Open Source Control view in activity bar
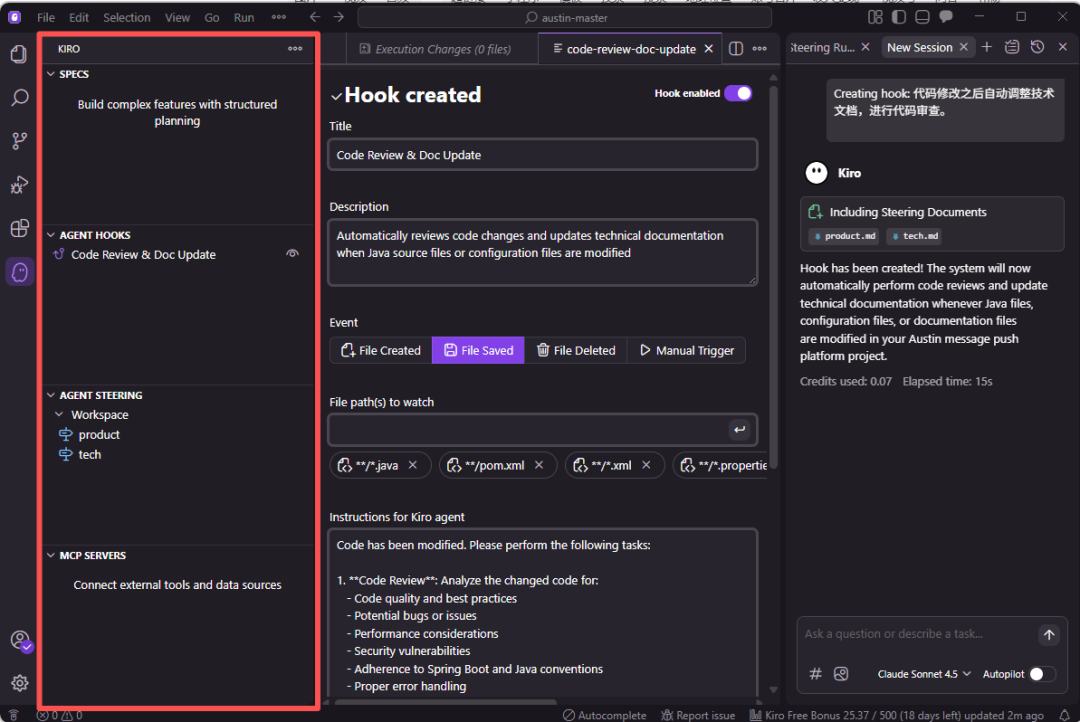This screenshot has height=722, width=1080. pos(19,141)
